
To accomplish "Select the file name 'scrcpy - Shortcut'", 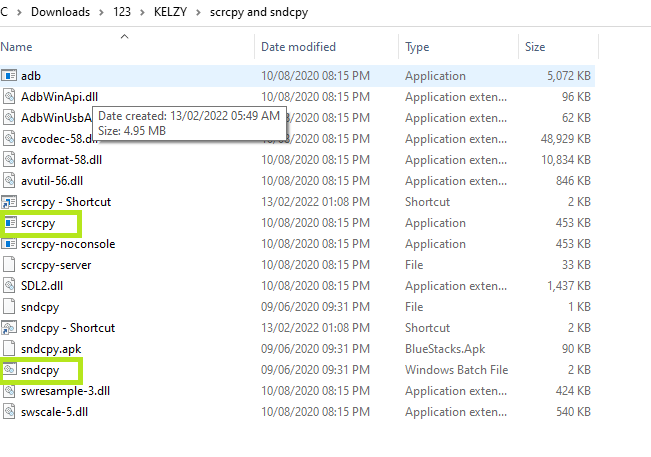I will tap(66, 202).
